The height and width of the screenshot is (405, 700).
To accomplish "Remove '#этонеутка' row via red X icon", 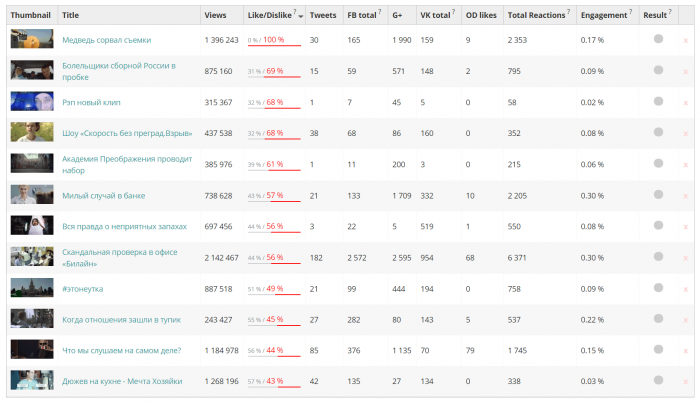I will click(685, 289).
